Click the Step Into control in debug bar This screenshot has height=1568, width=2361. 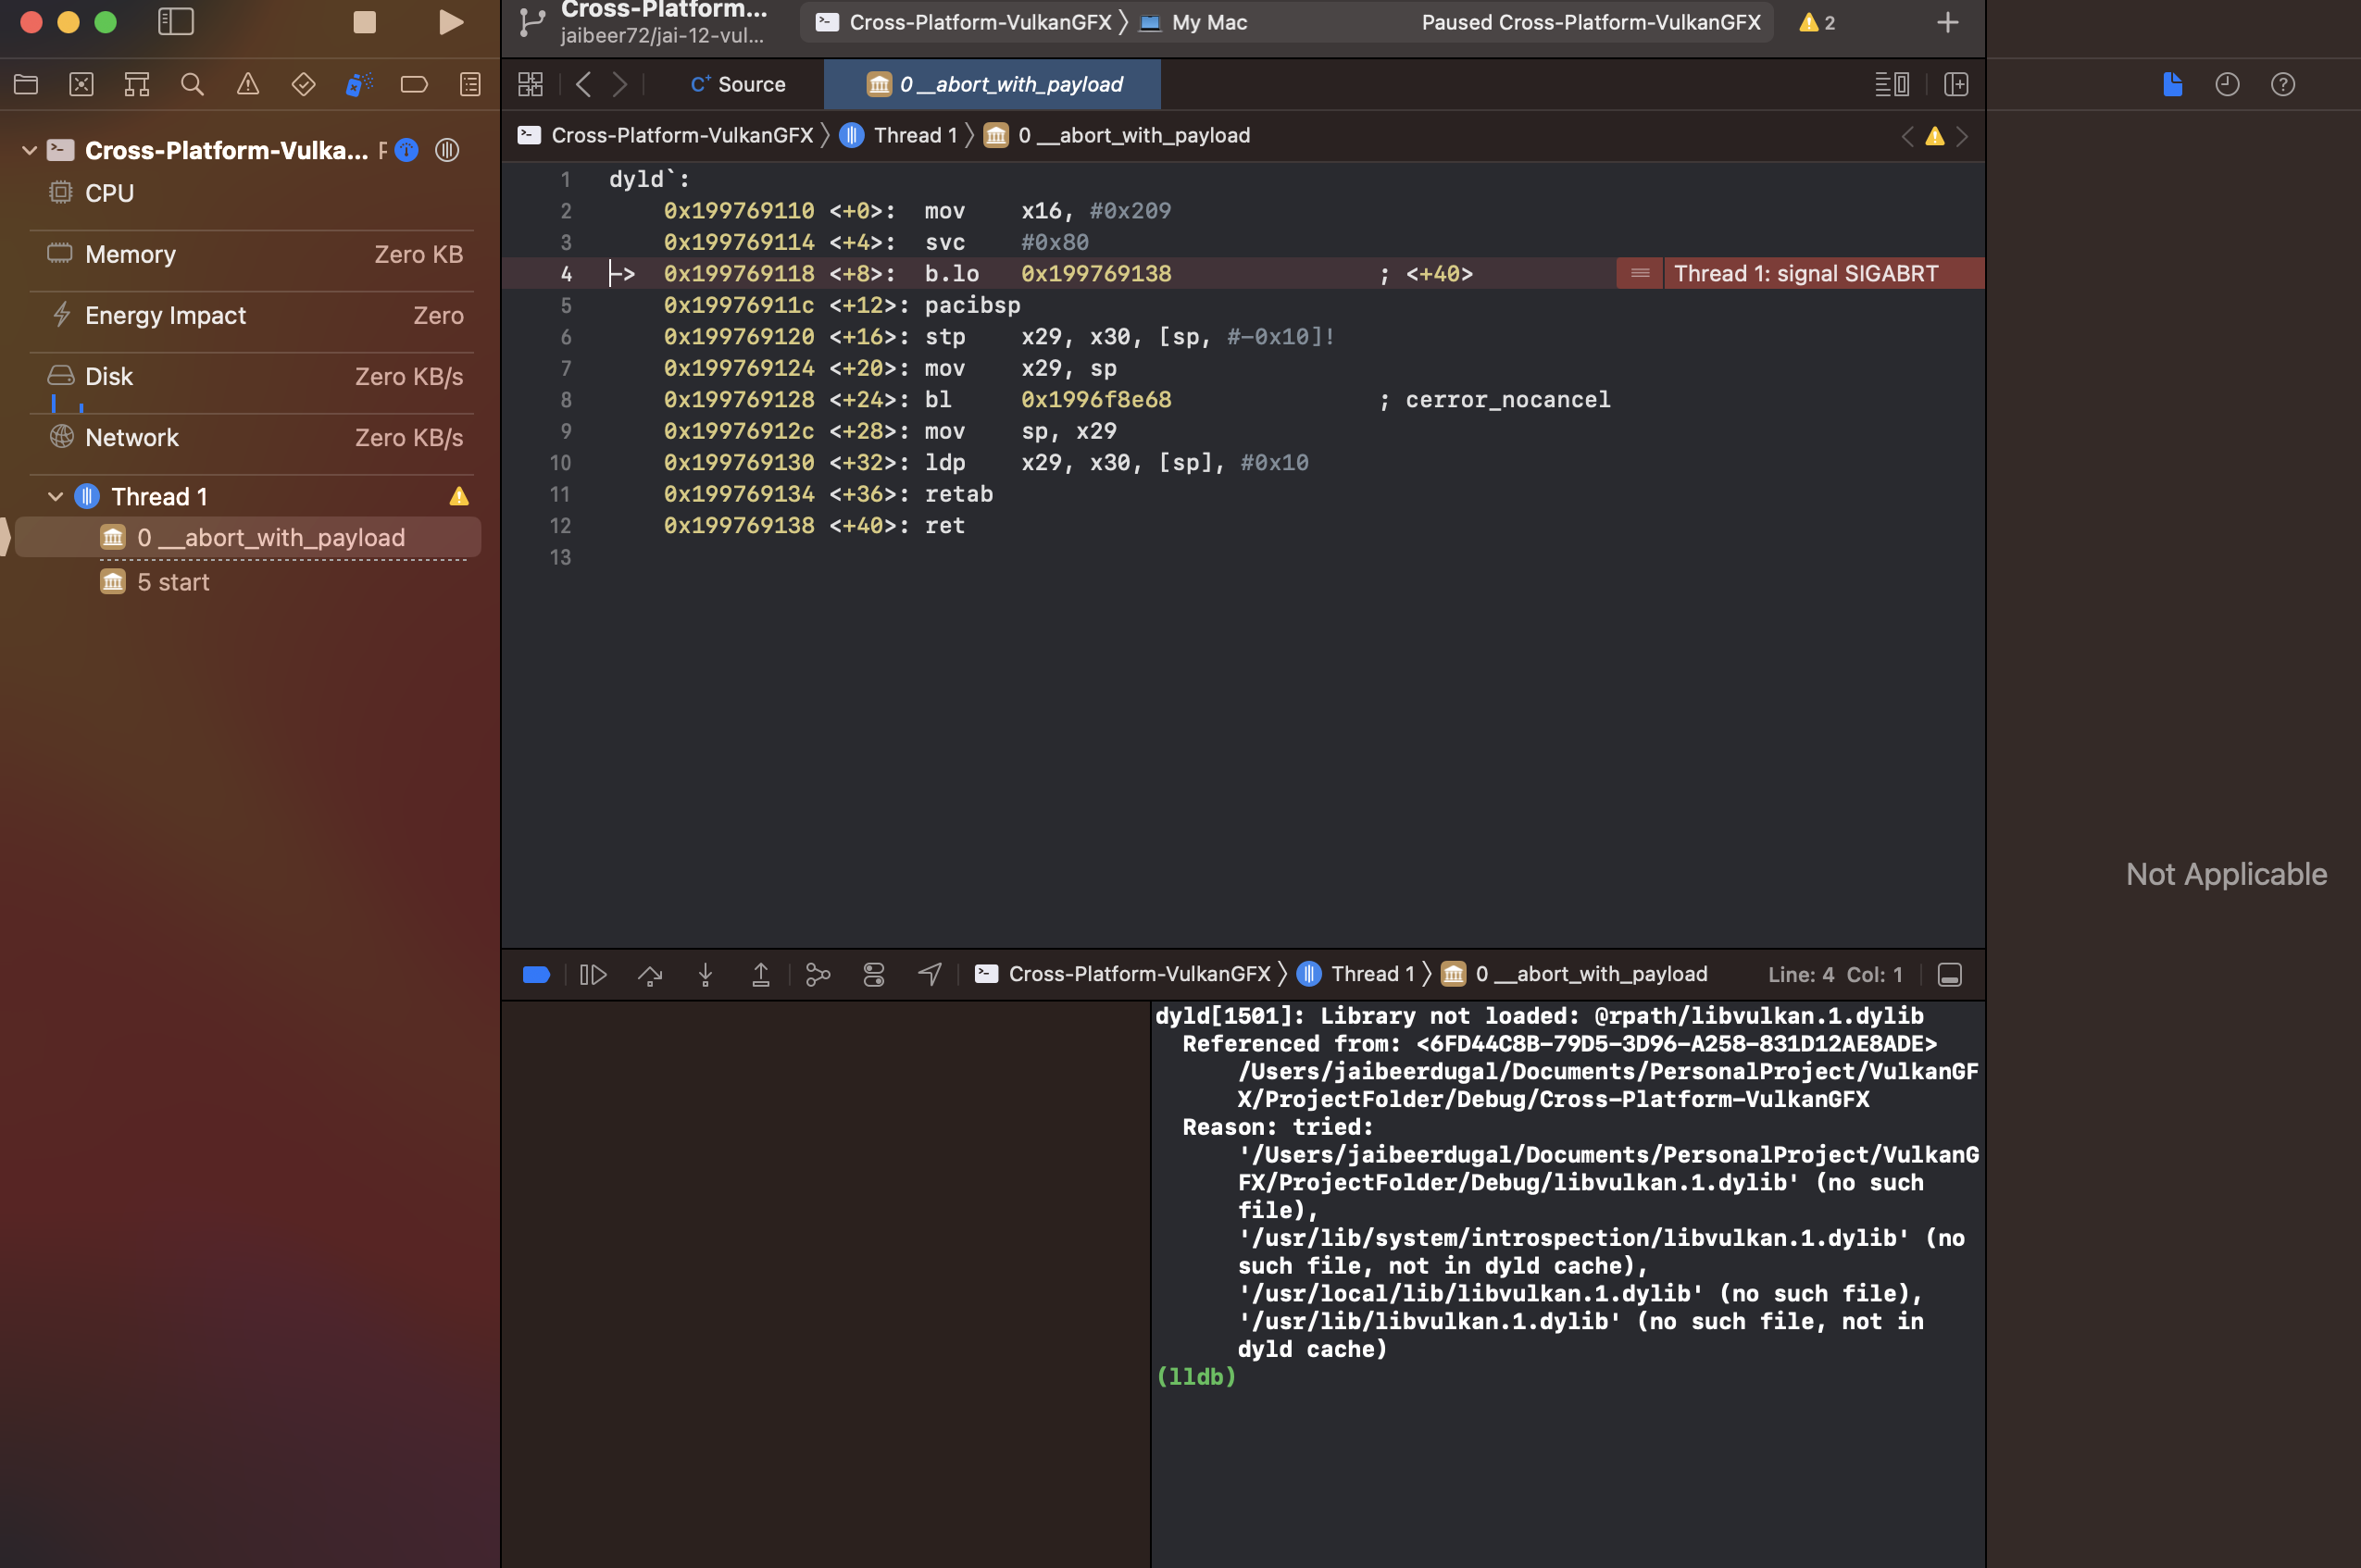706,974
